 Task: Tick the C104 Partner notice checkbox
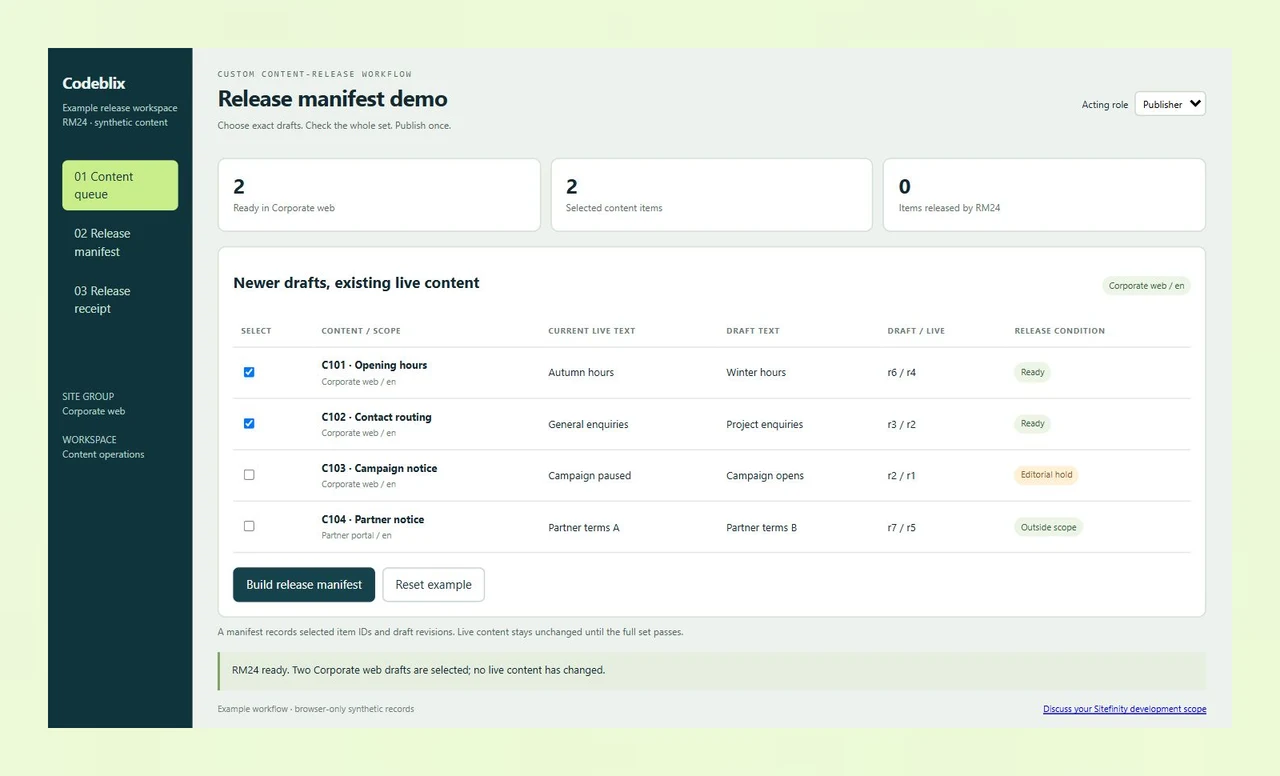pos(249,526)
